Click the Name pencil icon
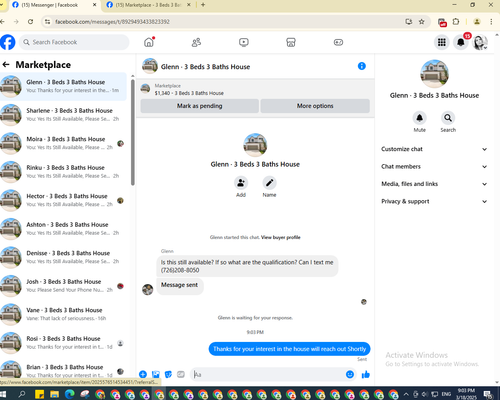 (x=269, y=183)
